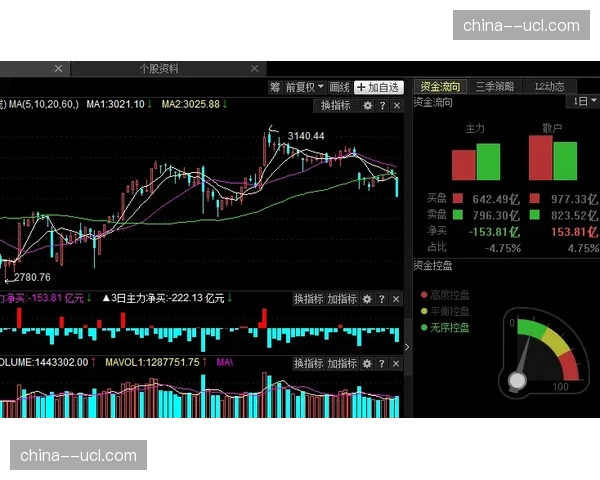Image resolution: width=600 pixels, height=480 pixels.
Task: Close the 个股资料 tab
Action: [x=254, y=69]
